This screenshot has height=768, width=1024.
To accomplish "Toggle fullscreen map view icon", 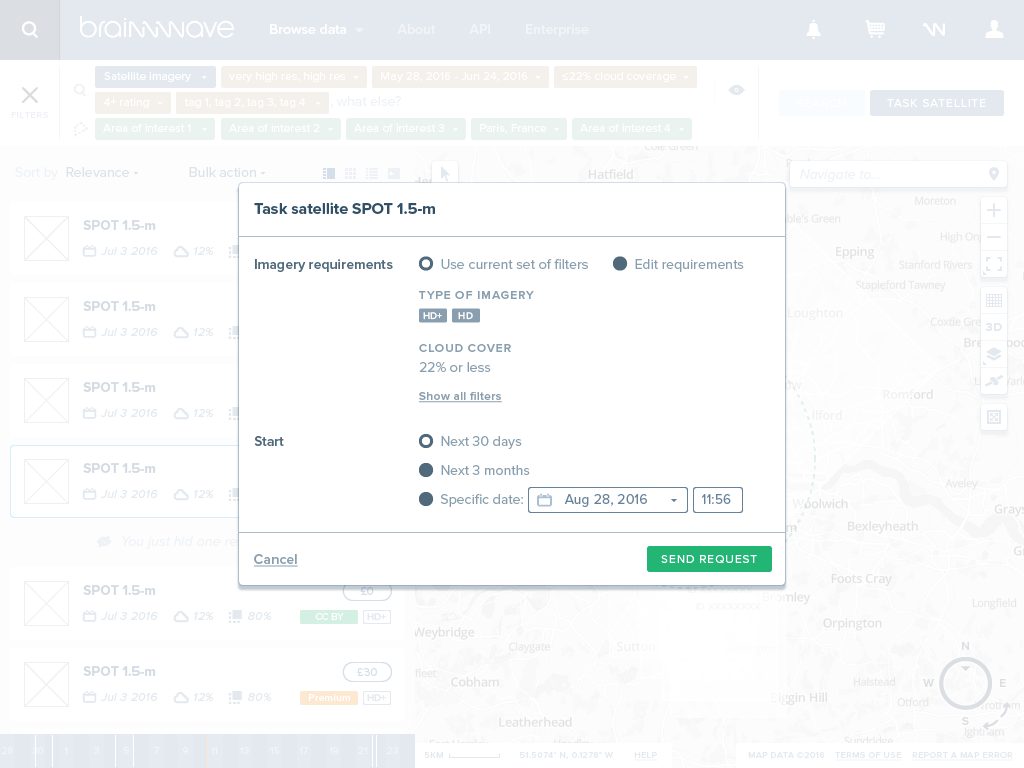I will [994, 264].
